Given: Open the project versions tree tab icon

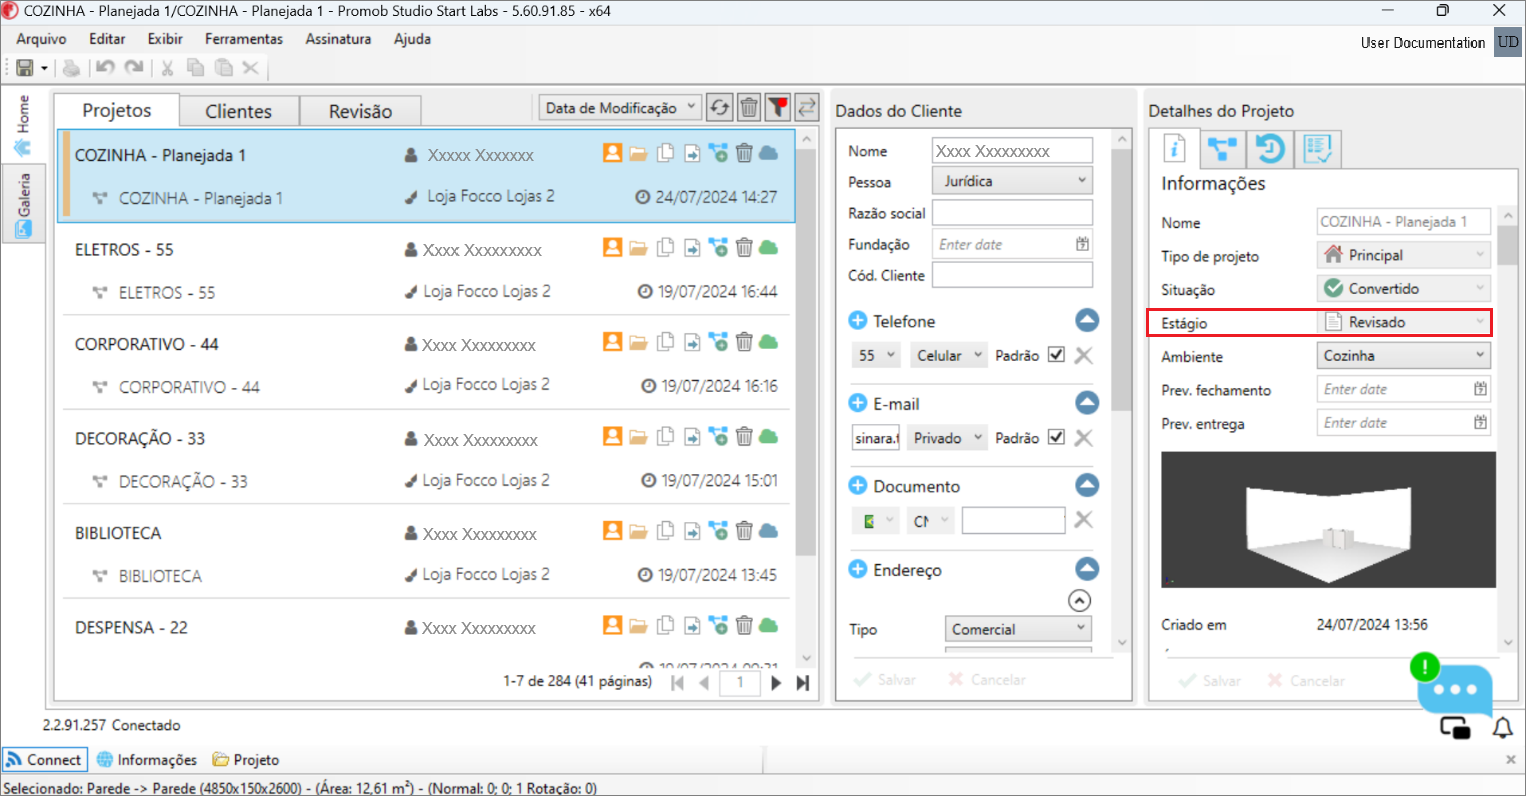Looking at the screenshot, I should (1222, 149).
